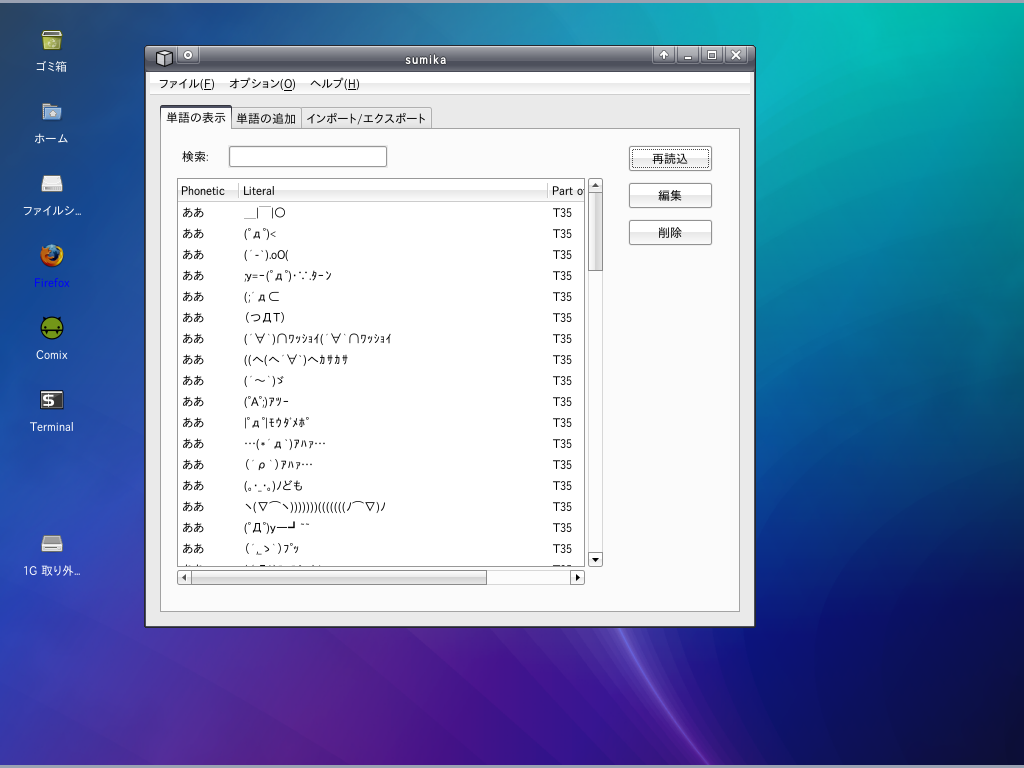Select the row with (´_ゝ`)ﾌﾟｯ

point(381,548)
